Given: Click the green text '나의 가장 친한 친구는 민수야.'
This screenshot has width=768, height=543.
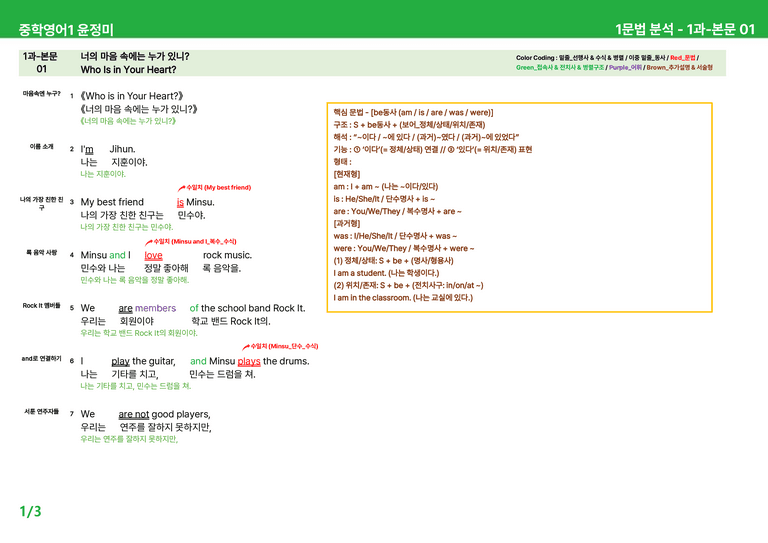Looking at the screenshot, I should [x=126, y=227].
